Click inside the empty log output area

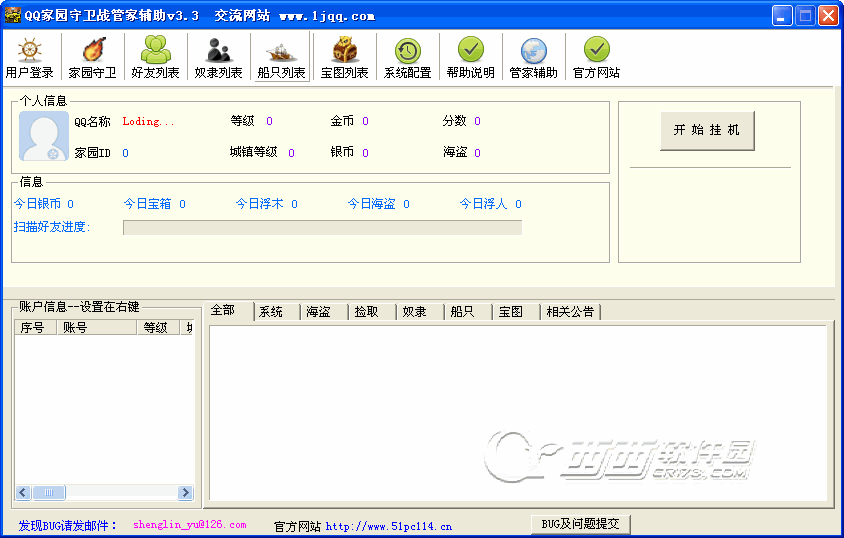click(x=518, y=413)
